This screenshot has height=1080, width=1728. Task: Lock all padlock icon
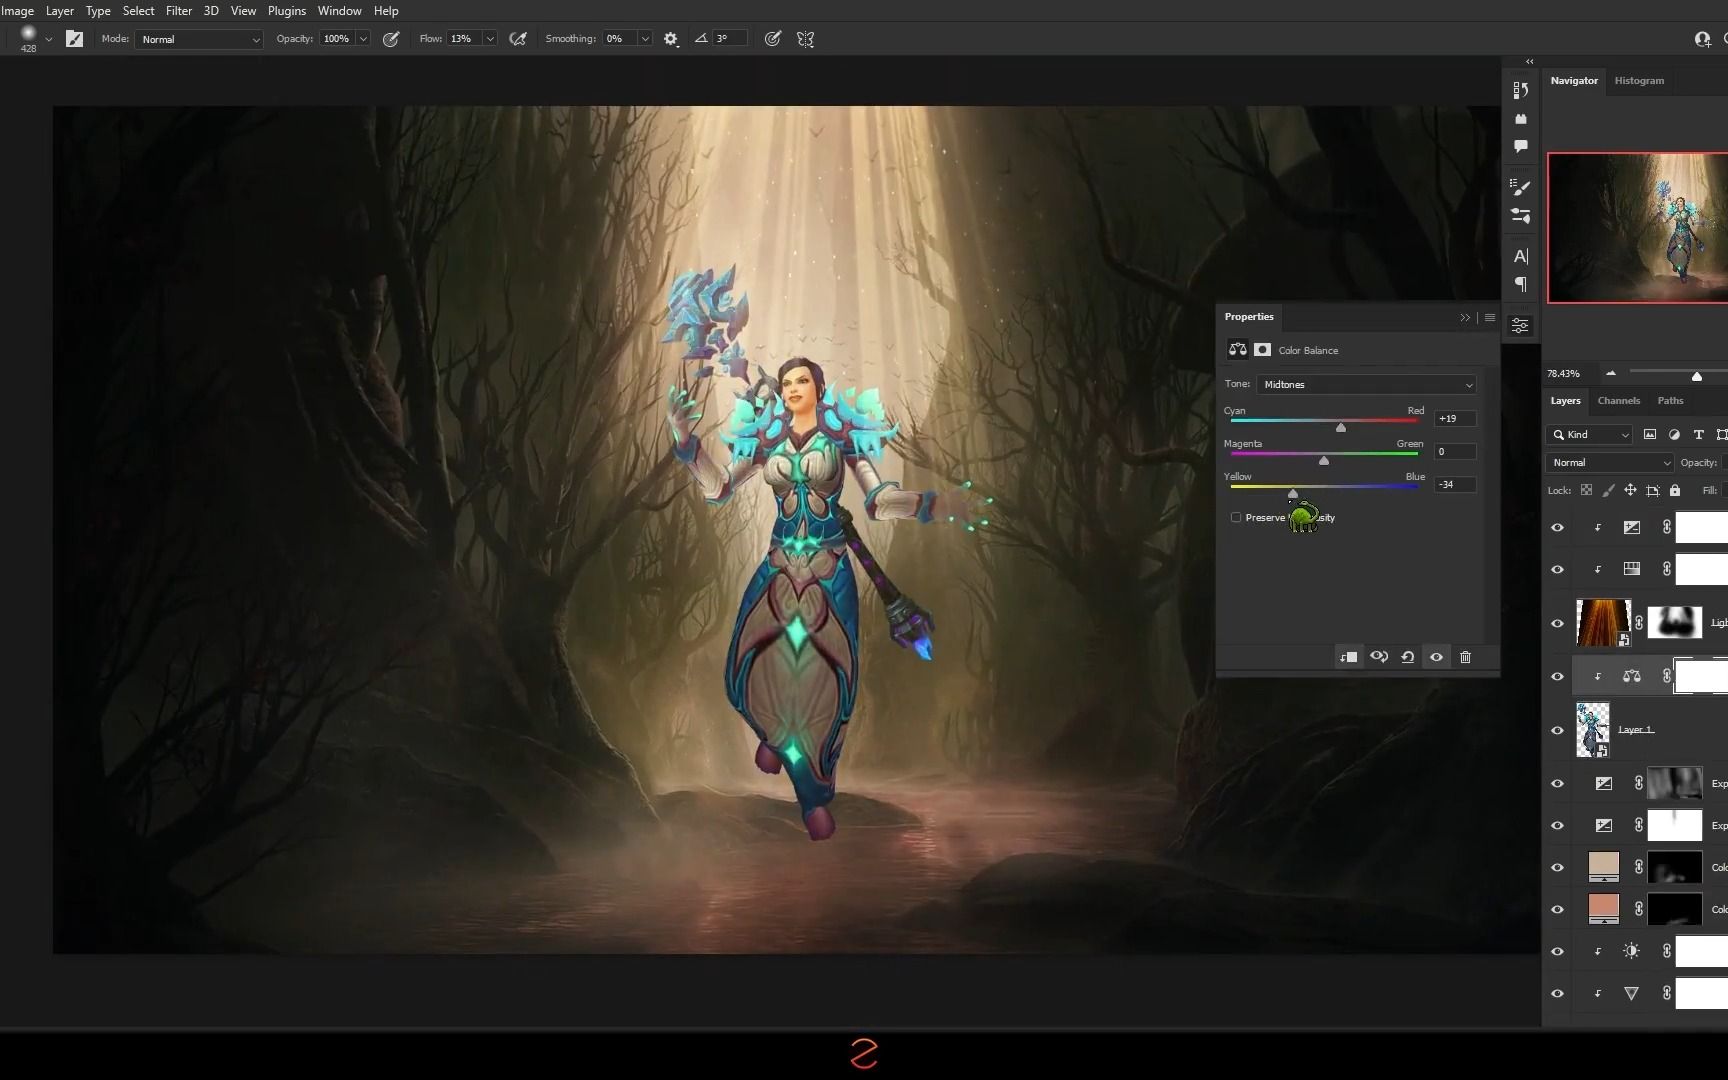click(x=1675, y=490)
